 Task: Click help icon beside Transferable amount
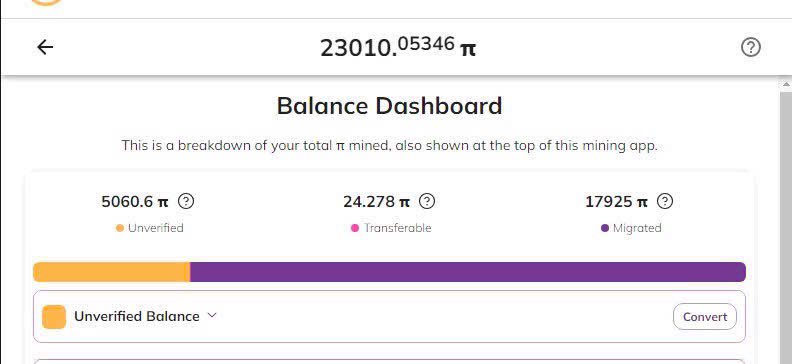[427, 201]
